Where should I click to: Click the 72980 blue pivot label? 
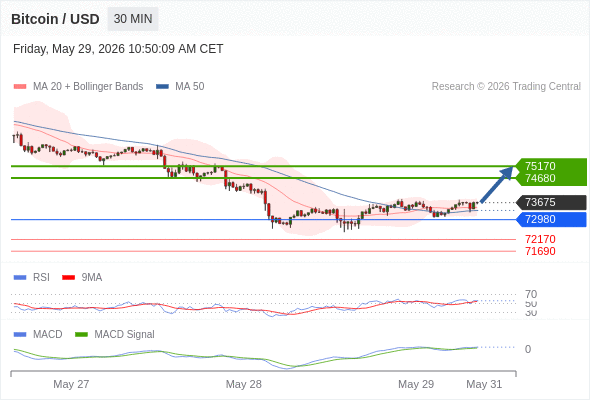552,219
